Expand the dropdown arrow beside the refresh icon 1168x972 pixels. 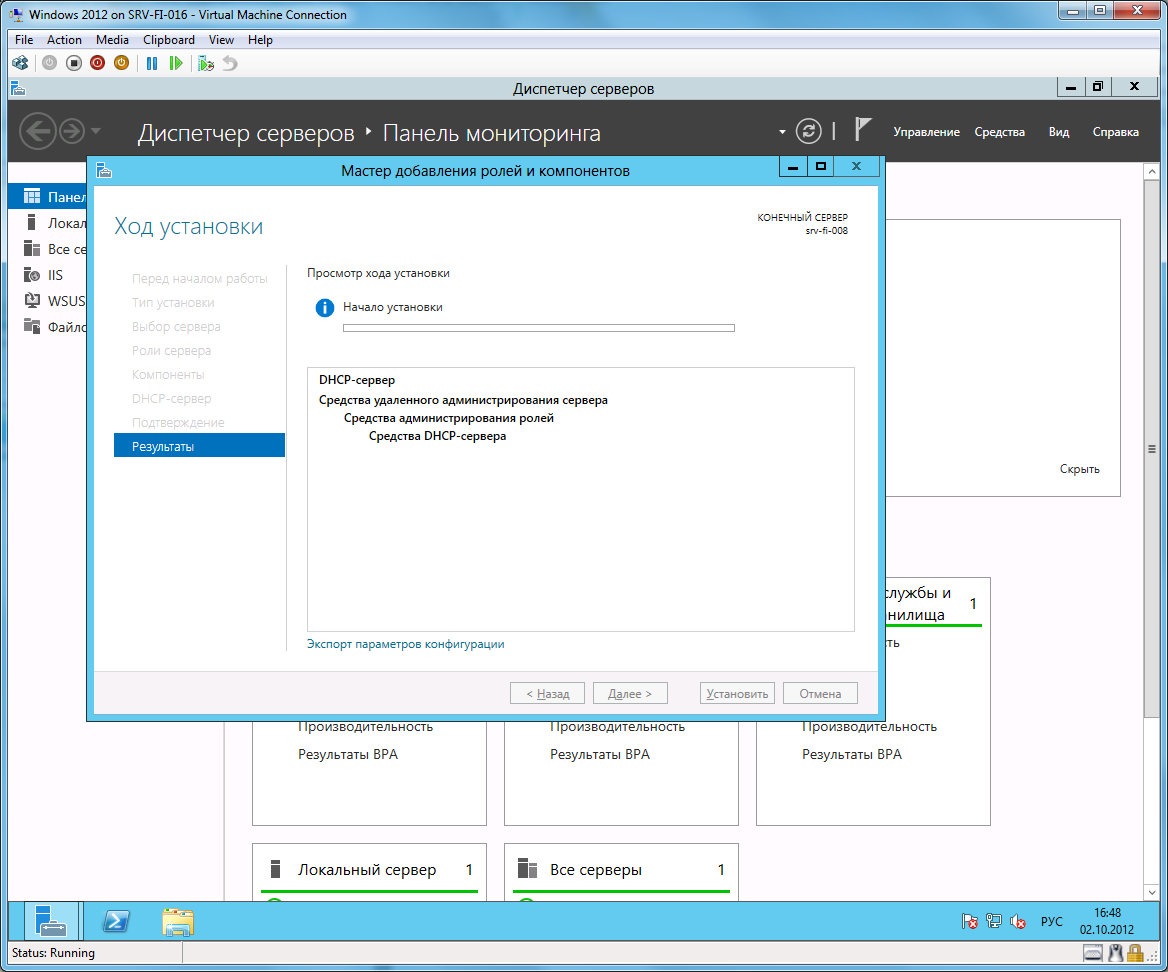[x=782, y=132]
